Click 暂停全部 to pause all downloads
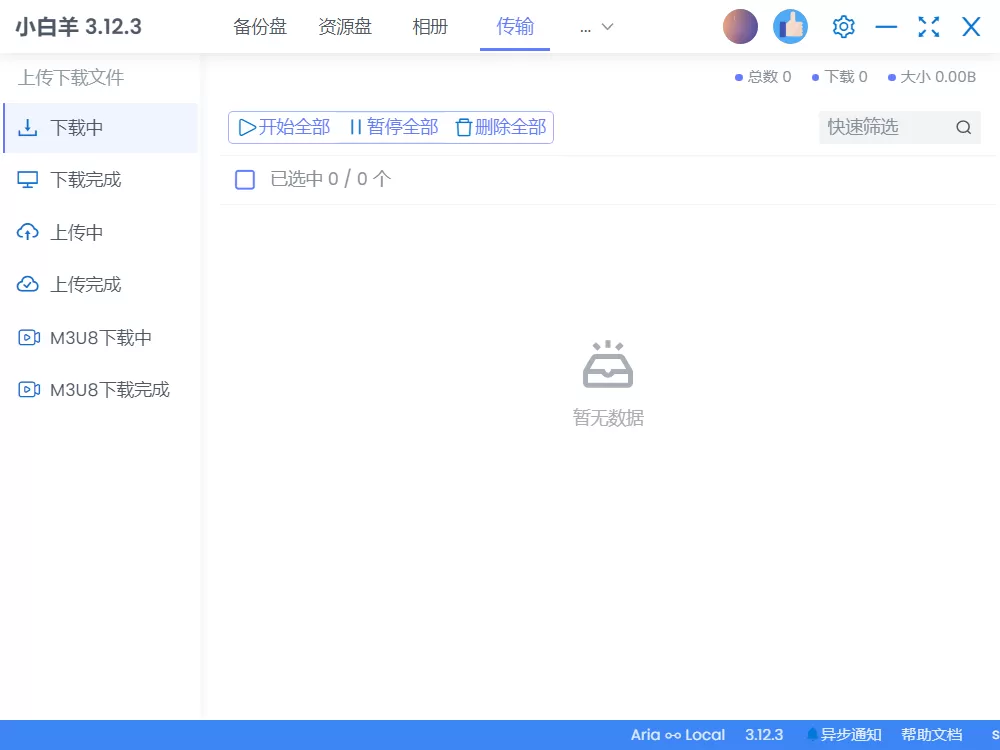This screenshot has height=750, width=1000. click(396, 127)
